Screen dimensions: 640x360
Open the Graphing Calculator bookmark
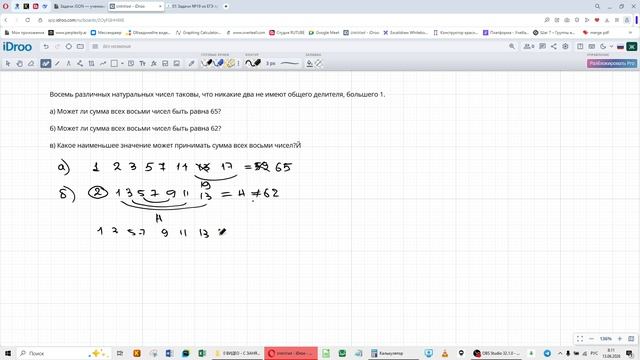pos(199,32)
